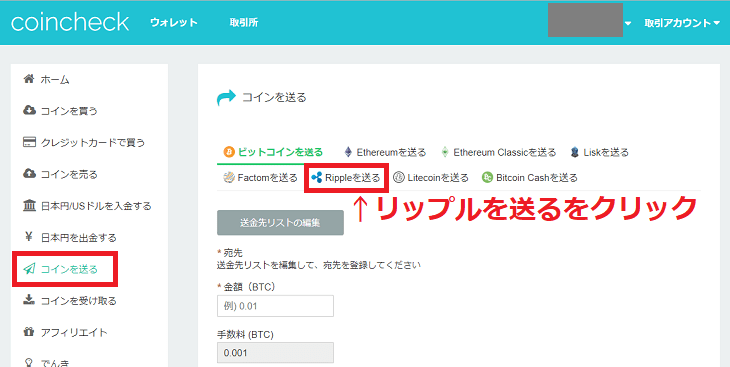Open コインを受け取る in the sidebar

click(x=78, y=301)
